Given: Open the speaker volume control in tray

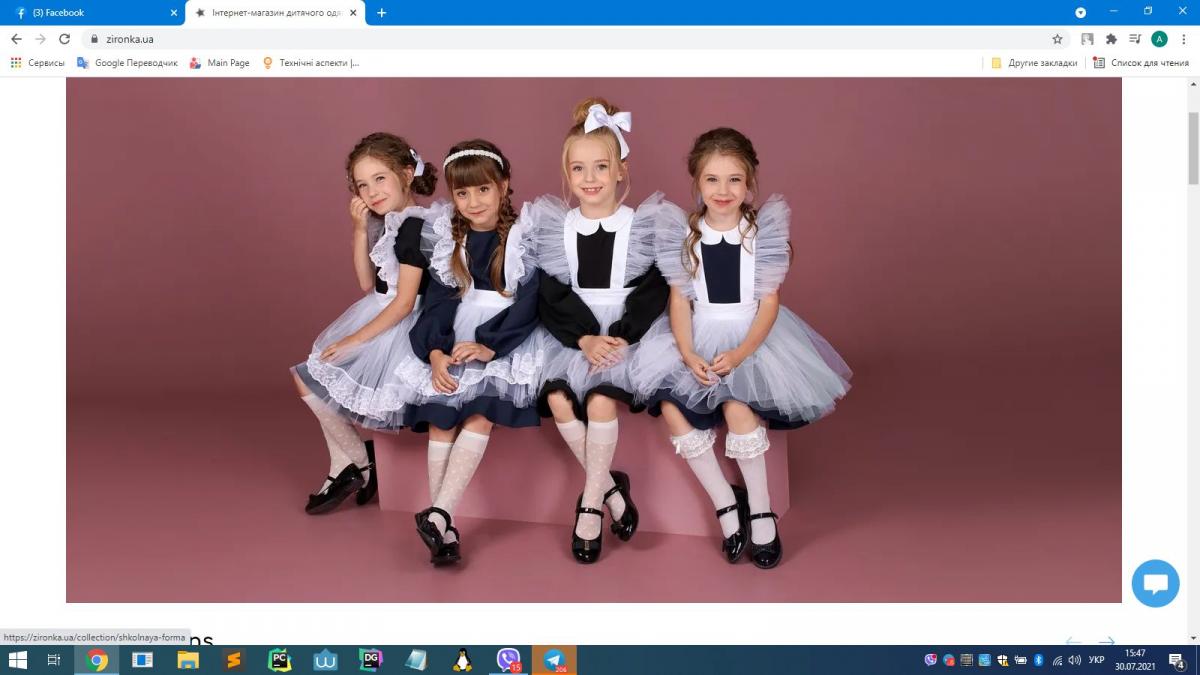Looking at the screenshot, I should point(1074,661).
